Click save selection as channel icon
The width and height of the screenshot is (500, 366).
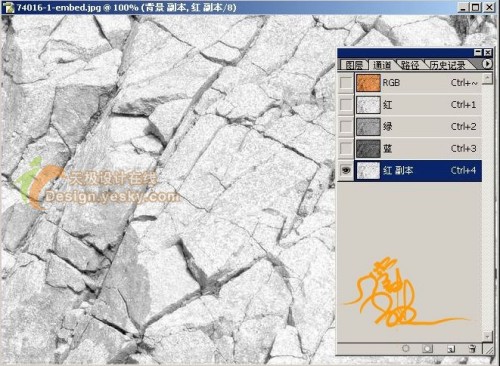(427, 349)
